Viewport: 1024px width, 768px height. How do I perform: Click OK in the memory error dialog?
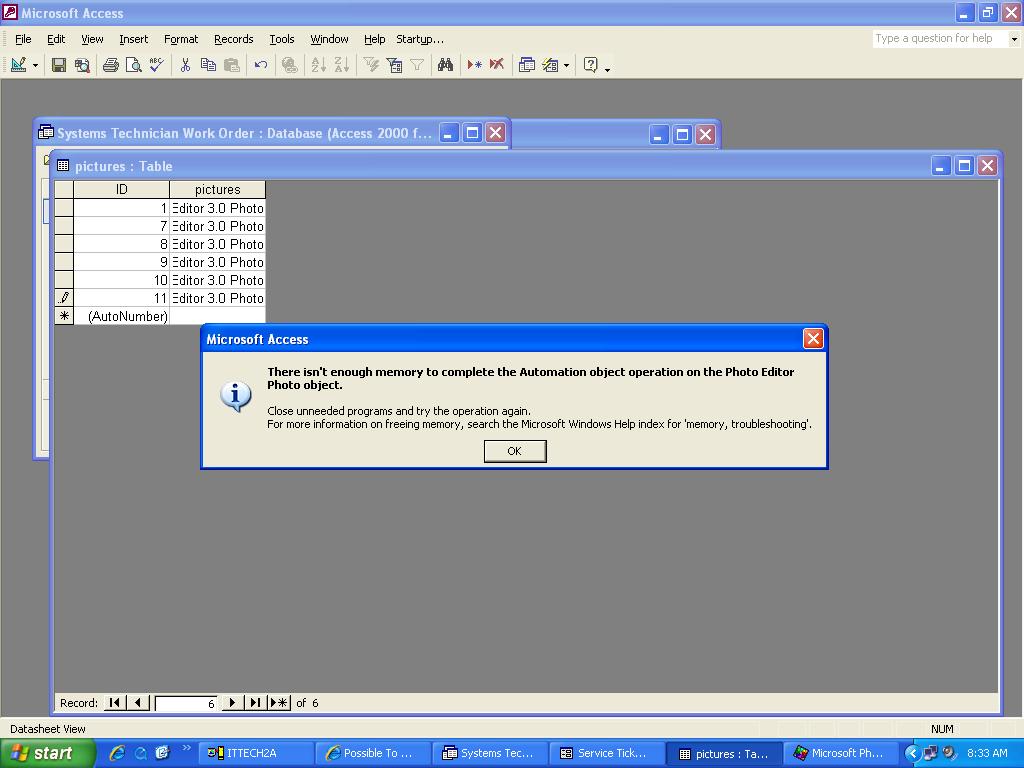point(515,451)
